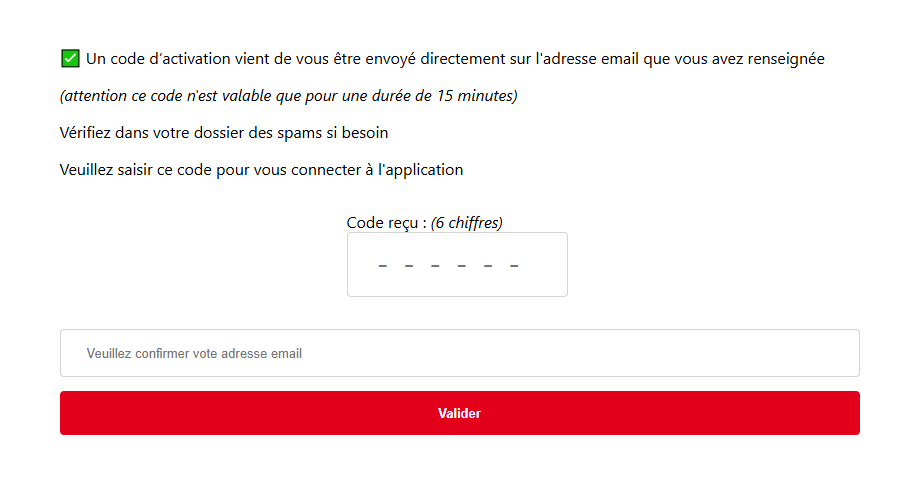The width and height of the screenshot is (919, 503).
Task: Click the sixth dash of the code field
Action: click(514, 266)
